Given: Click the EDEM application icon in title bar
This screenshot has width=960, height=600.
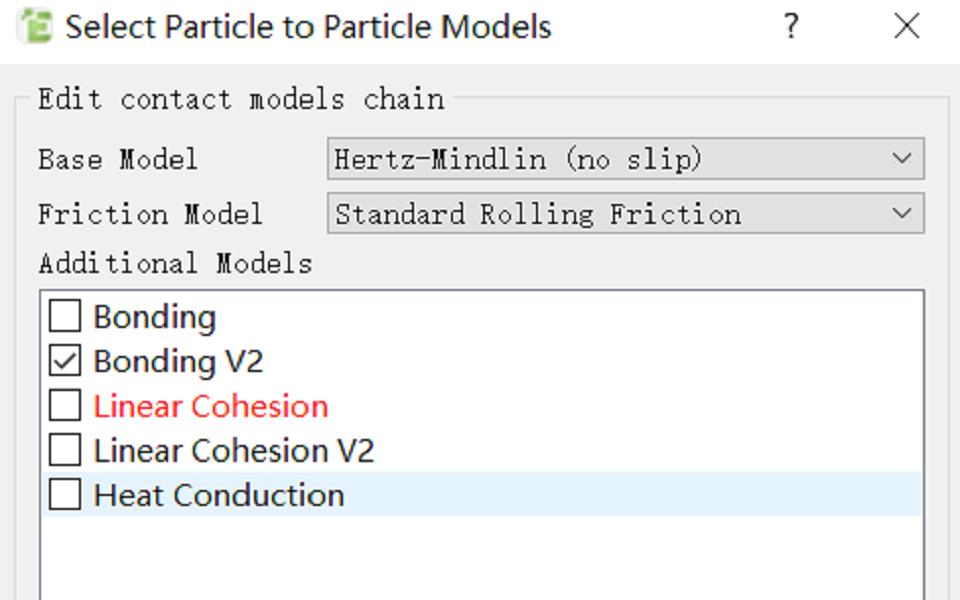Looking at the screenshot, I should [x=36, y=27].
